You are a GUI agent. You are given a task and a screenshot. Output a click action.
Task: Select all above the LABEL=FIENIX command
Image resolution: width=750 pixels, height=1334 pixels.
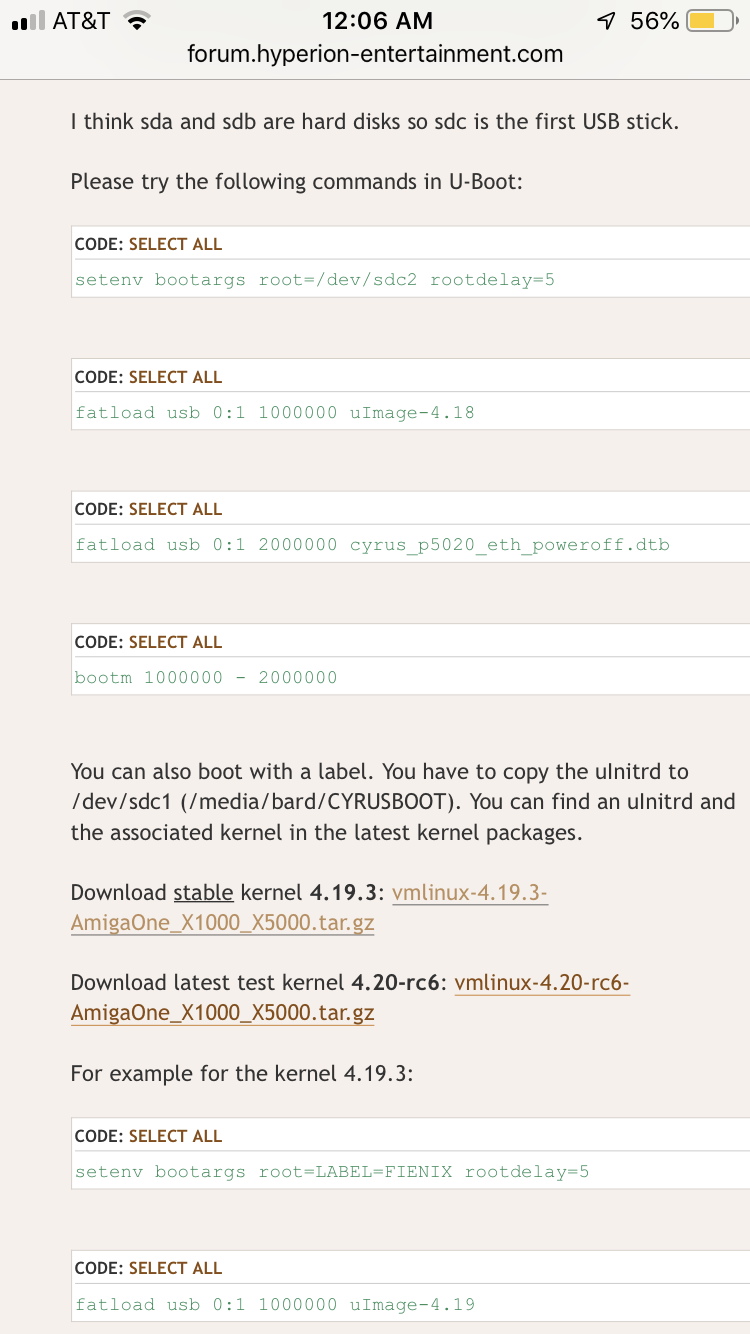point(175,1136)
